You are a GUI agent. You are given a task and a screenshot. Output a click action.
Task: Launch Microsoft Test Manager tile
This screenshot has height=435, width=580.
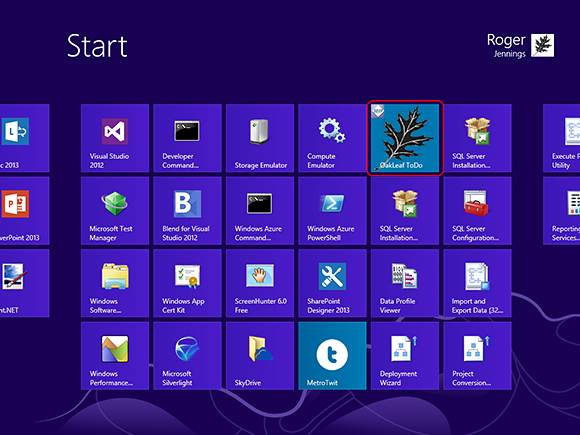[115, 210]
